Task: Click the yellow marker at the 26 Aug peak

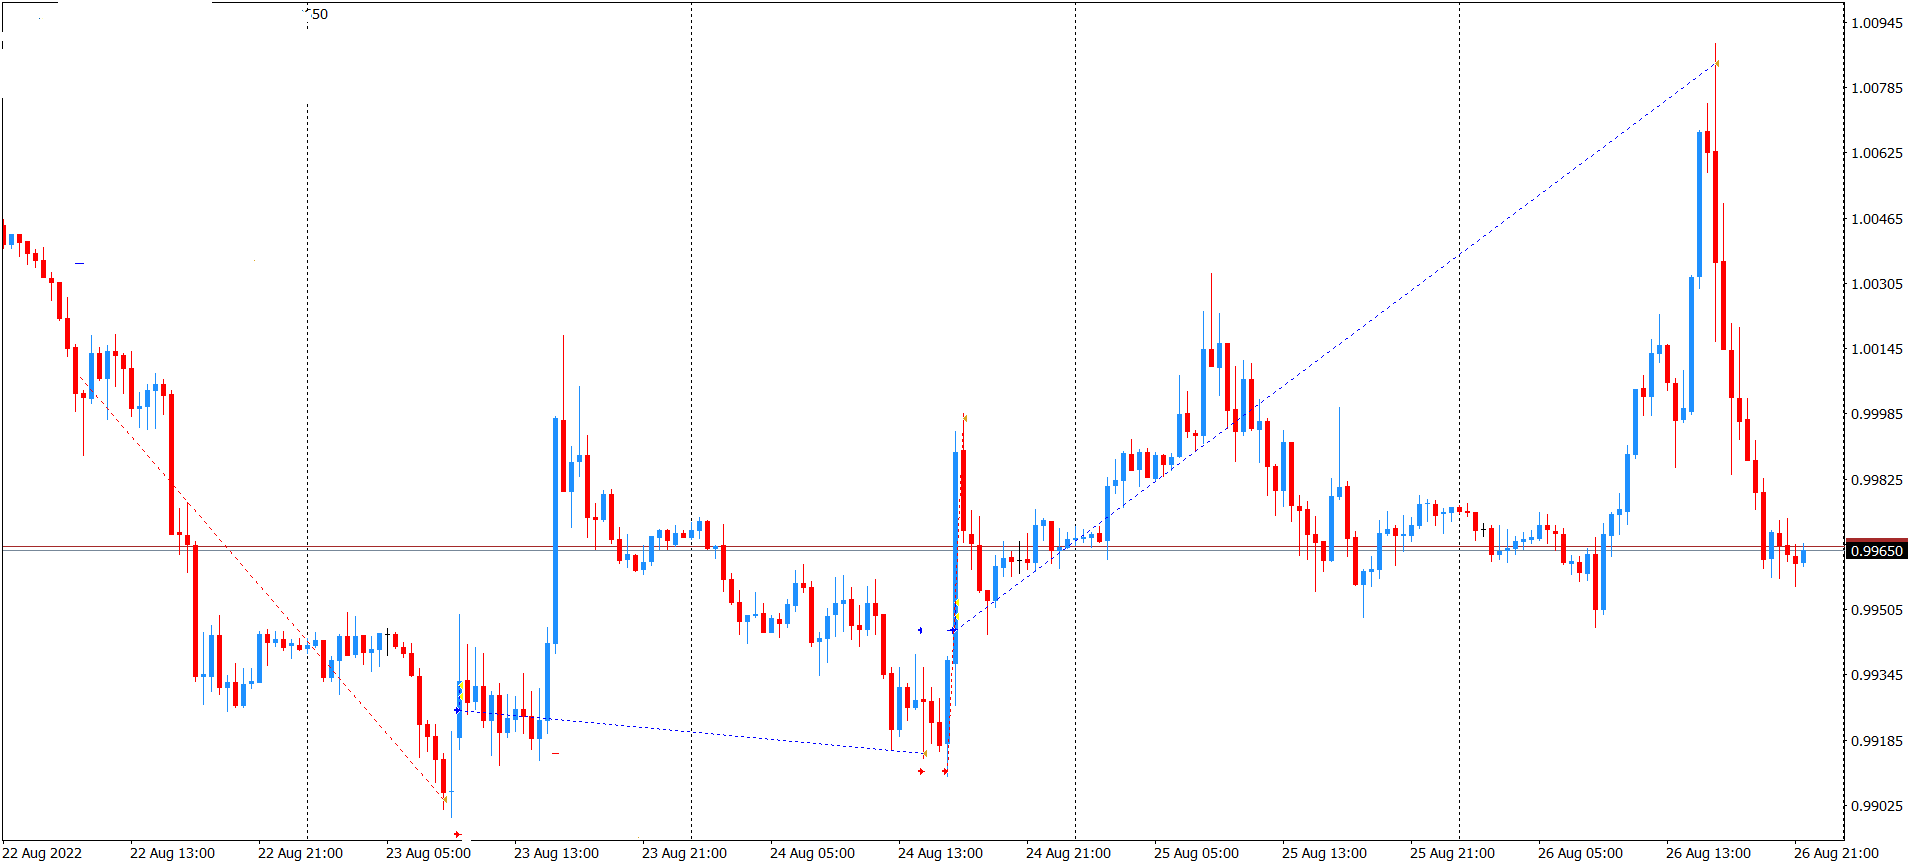Action: click(1717, 64)
